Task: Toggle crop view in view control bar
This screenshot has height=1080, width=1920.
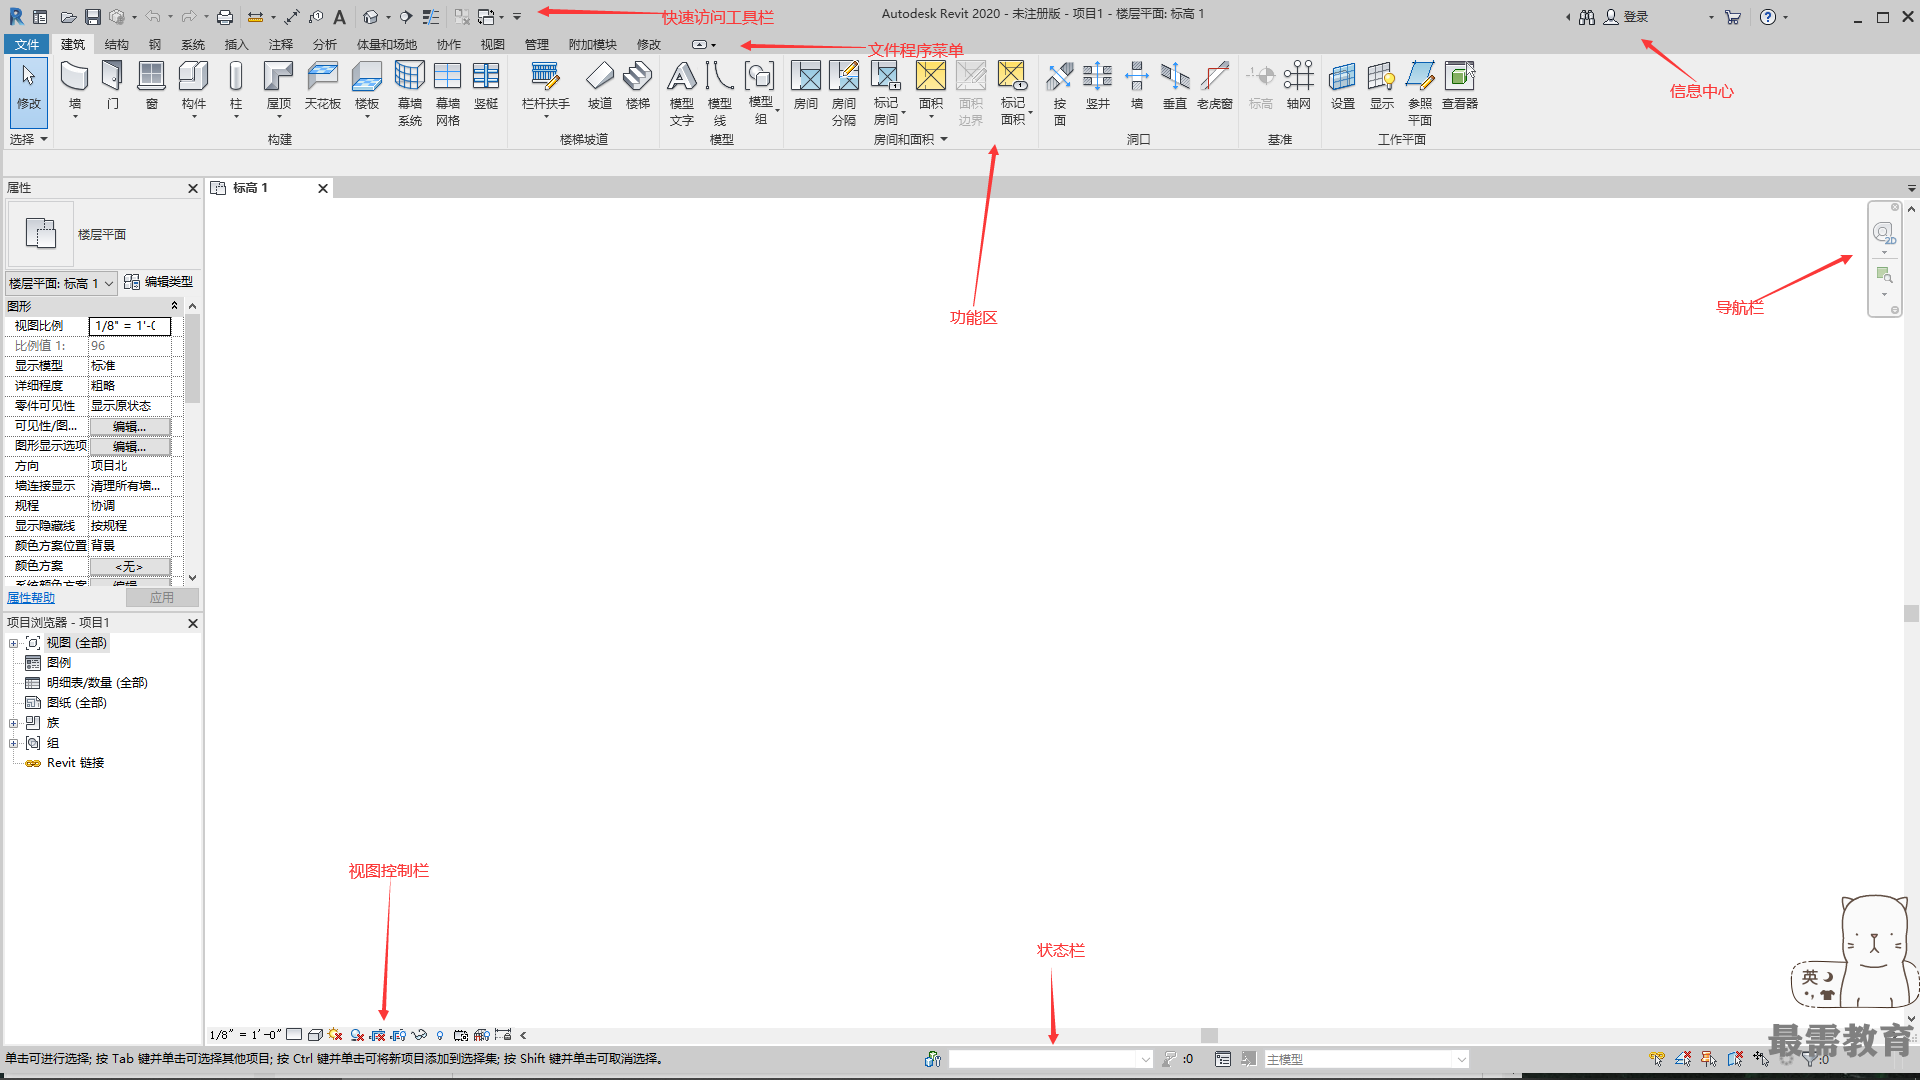Action: click(377, 1035)
